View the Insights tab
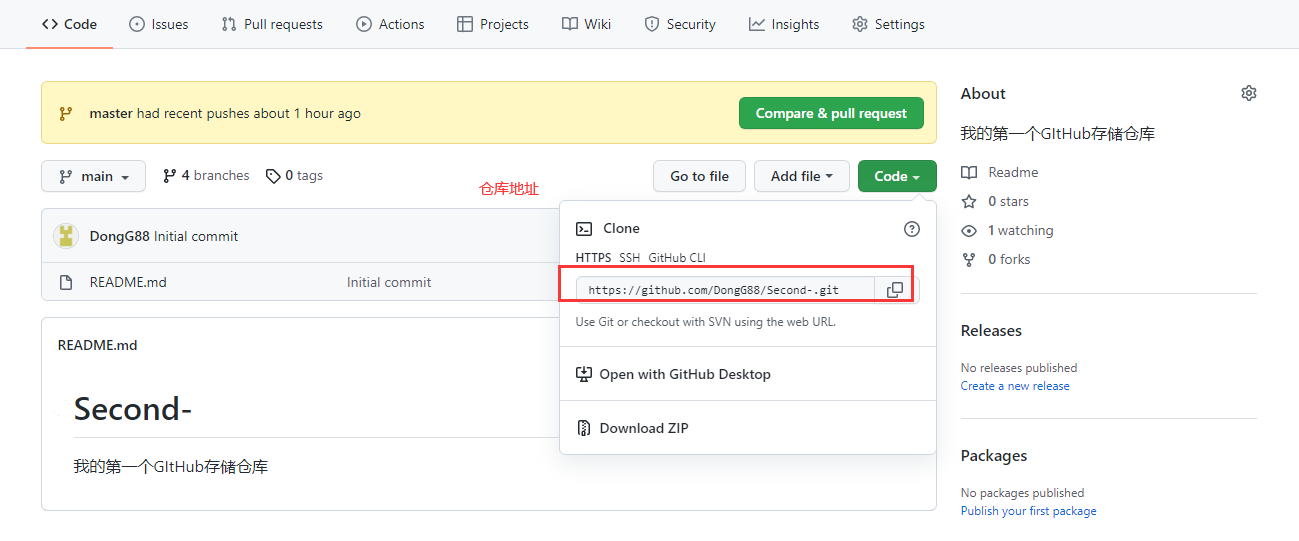 784,24
